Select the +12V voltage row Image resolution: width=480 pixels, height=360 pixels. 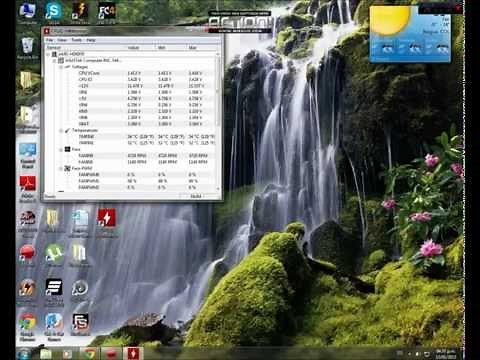point(131,86)
